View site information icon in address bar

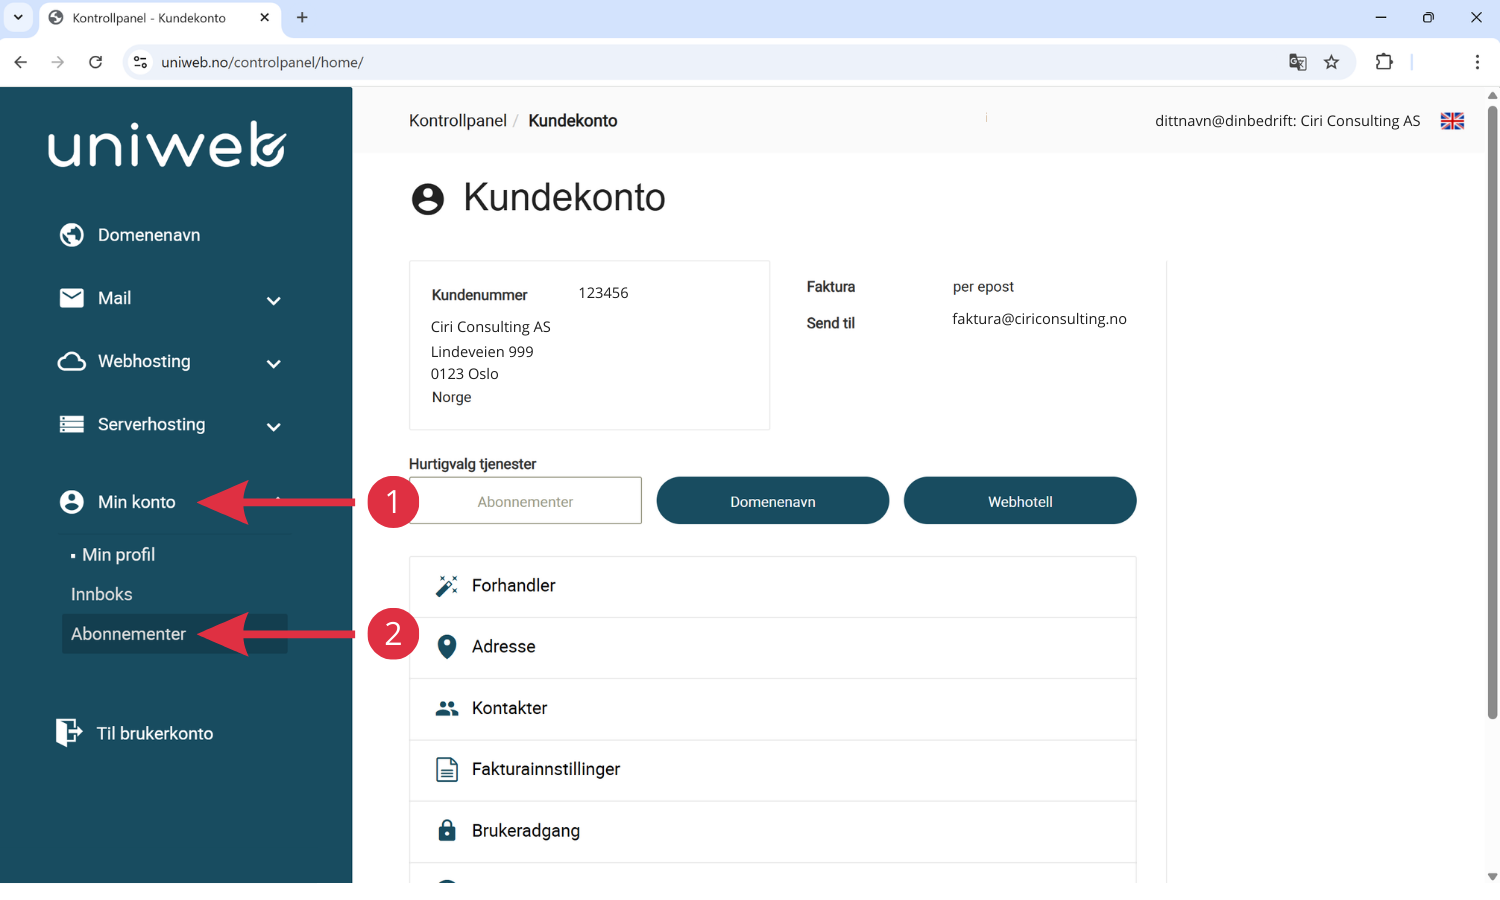click(x=141, y=62)
